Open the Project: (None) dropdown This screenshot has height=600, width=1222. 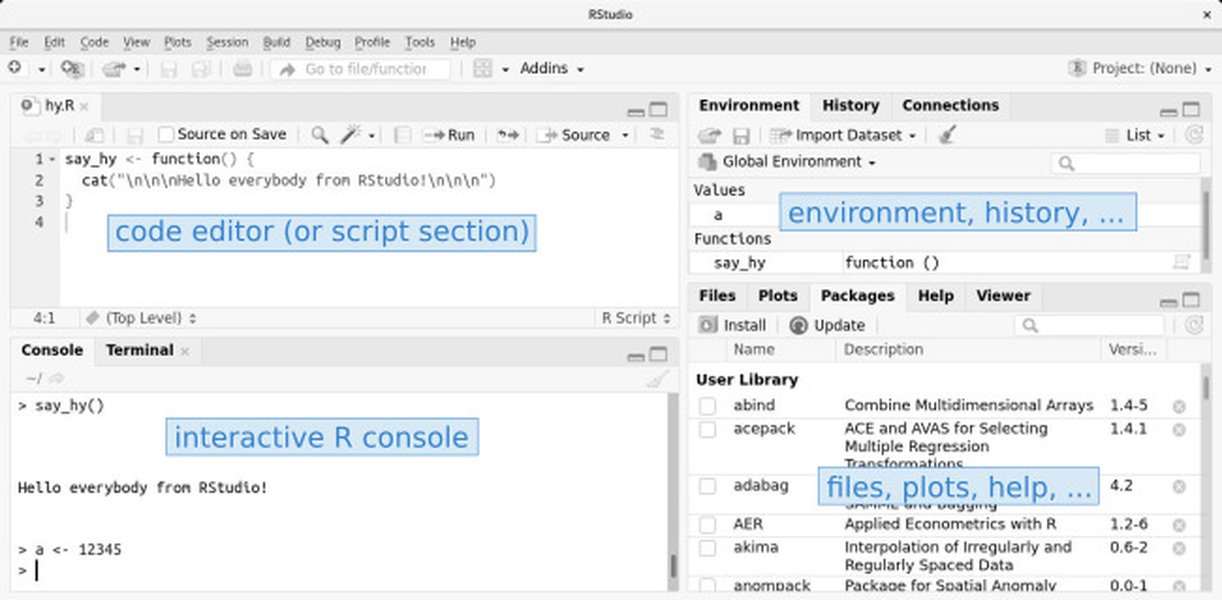pyautogui.click(x=1139, y=68)
